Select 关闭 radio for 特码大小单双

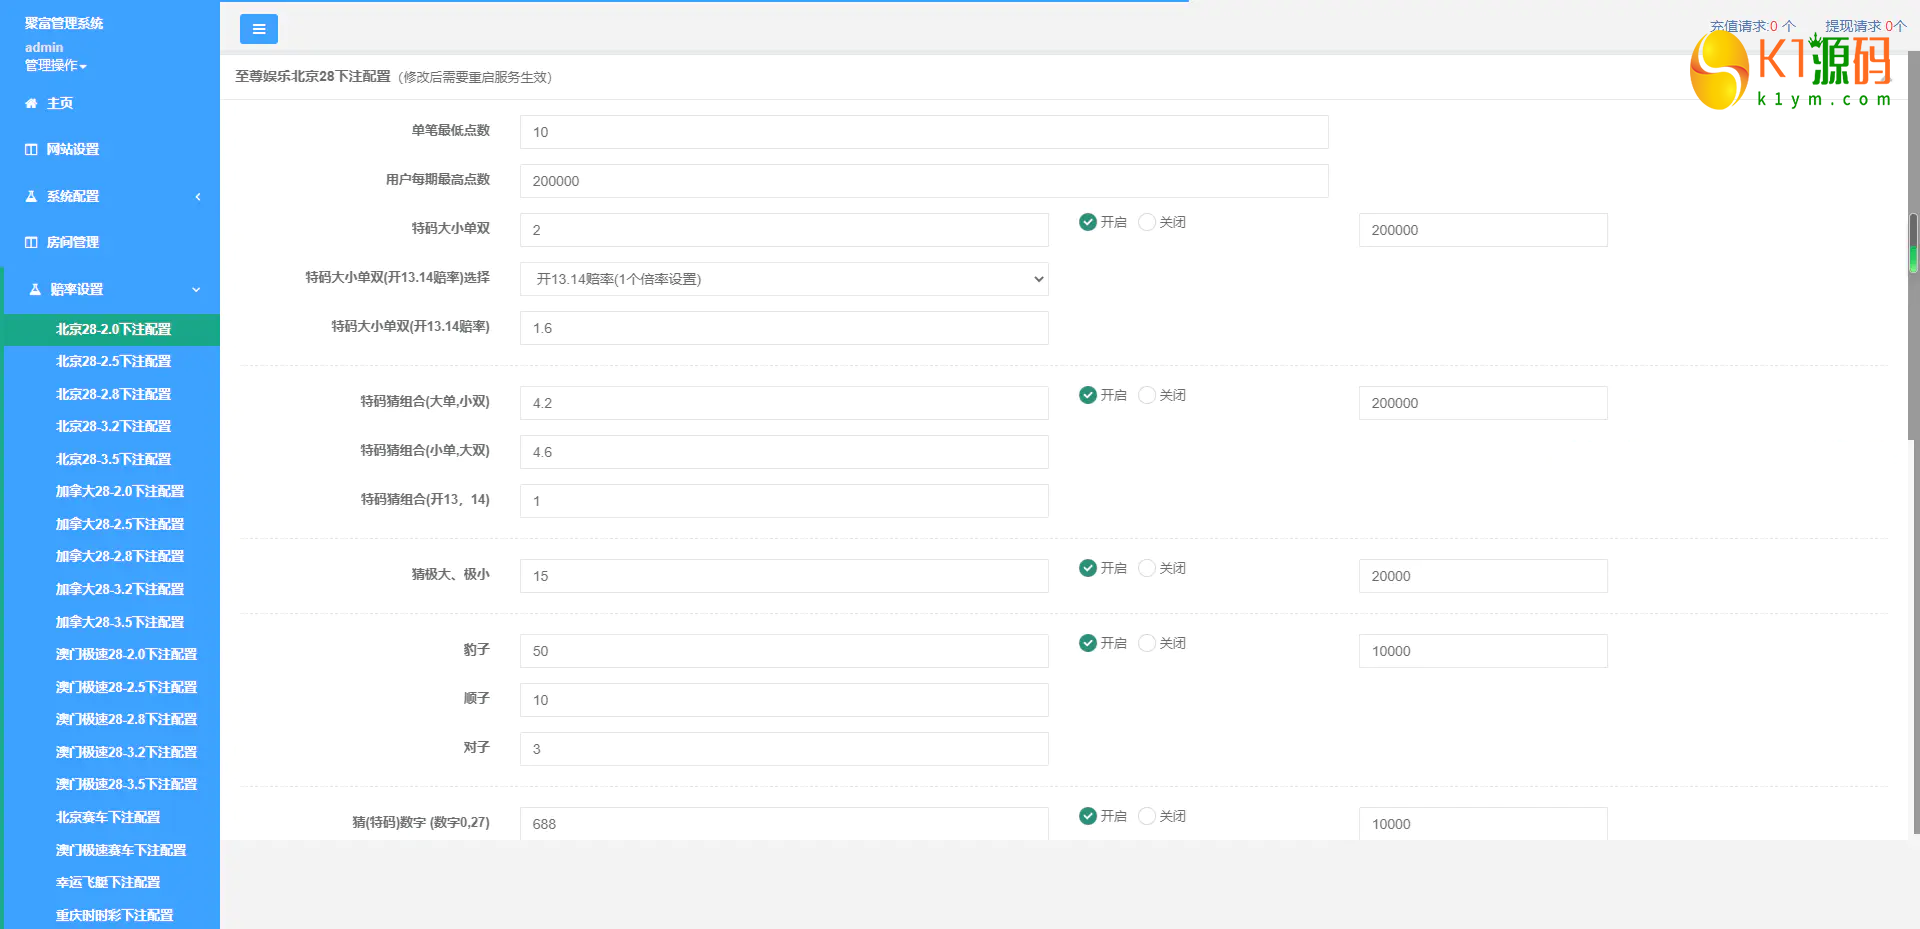coord(1147,222)
